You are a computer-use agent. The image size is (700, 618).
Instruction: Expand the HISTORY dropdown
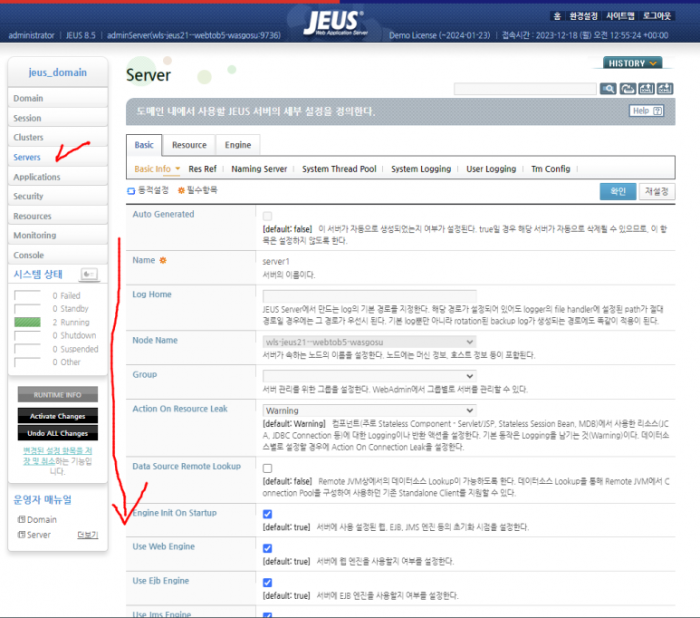coord(632,63)
